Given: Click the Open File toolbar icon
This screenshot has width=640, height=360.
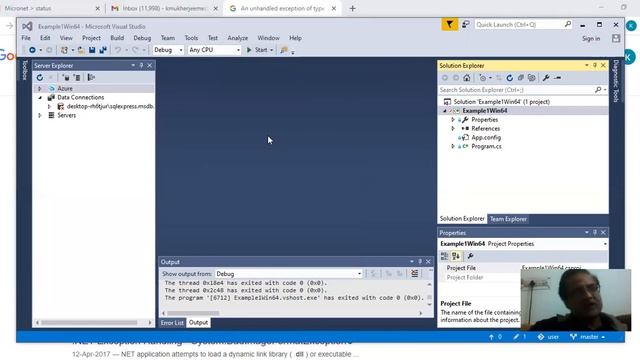Looking at the screenshot, I should click(81, 50).
